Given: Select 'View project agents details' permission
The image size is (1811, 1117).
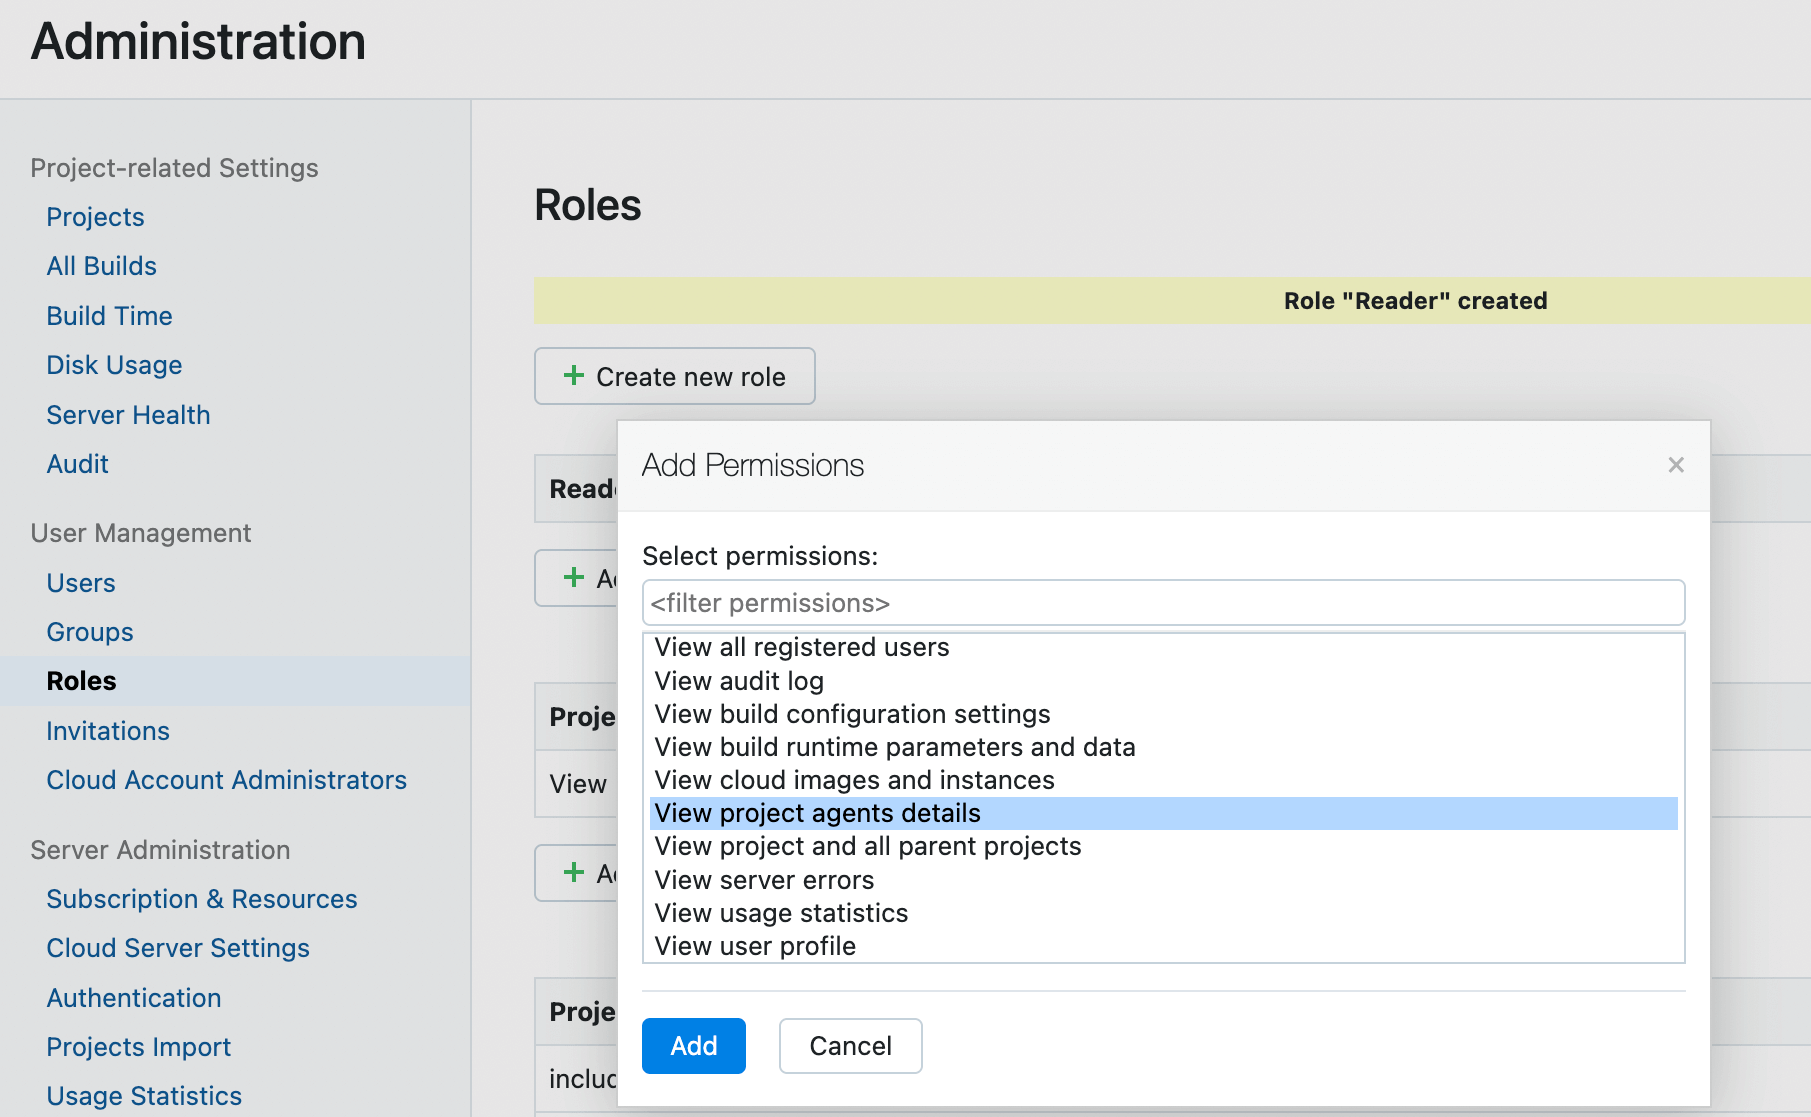Looking at the screenshot, I should [x=817, y=813].
